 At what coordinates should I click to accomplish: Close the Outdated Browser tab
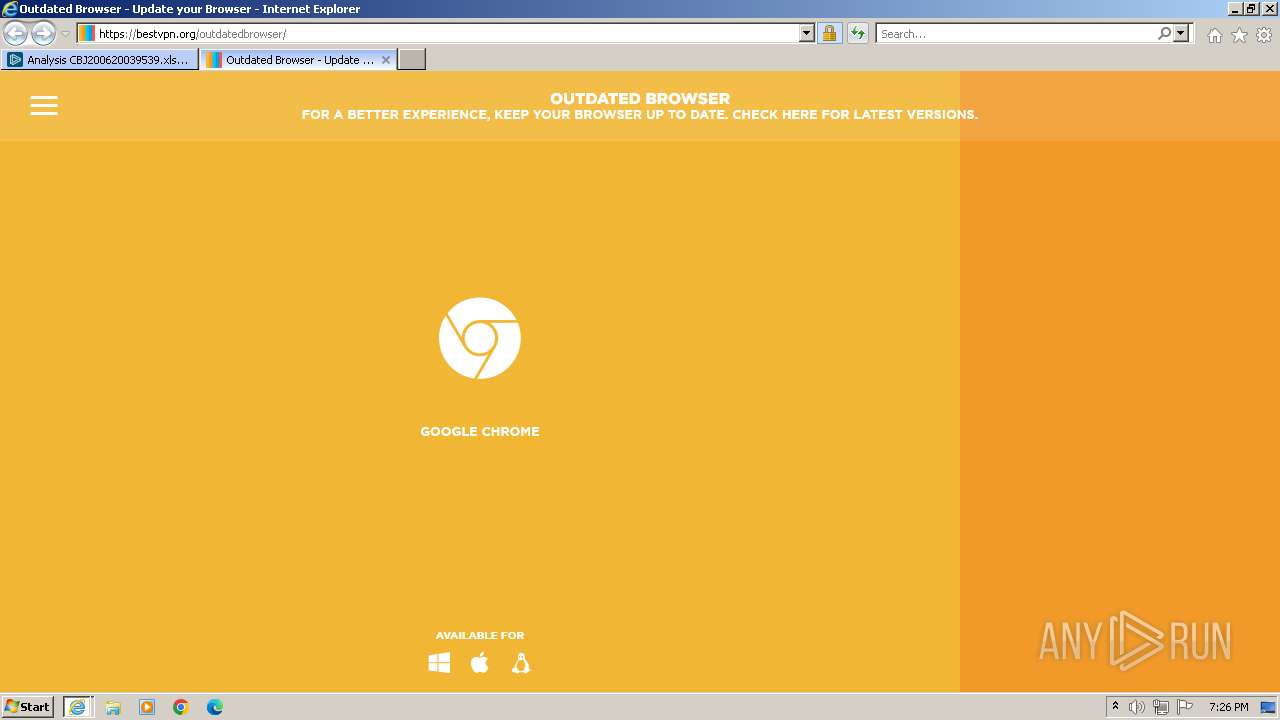386,60
